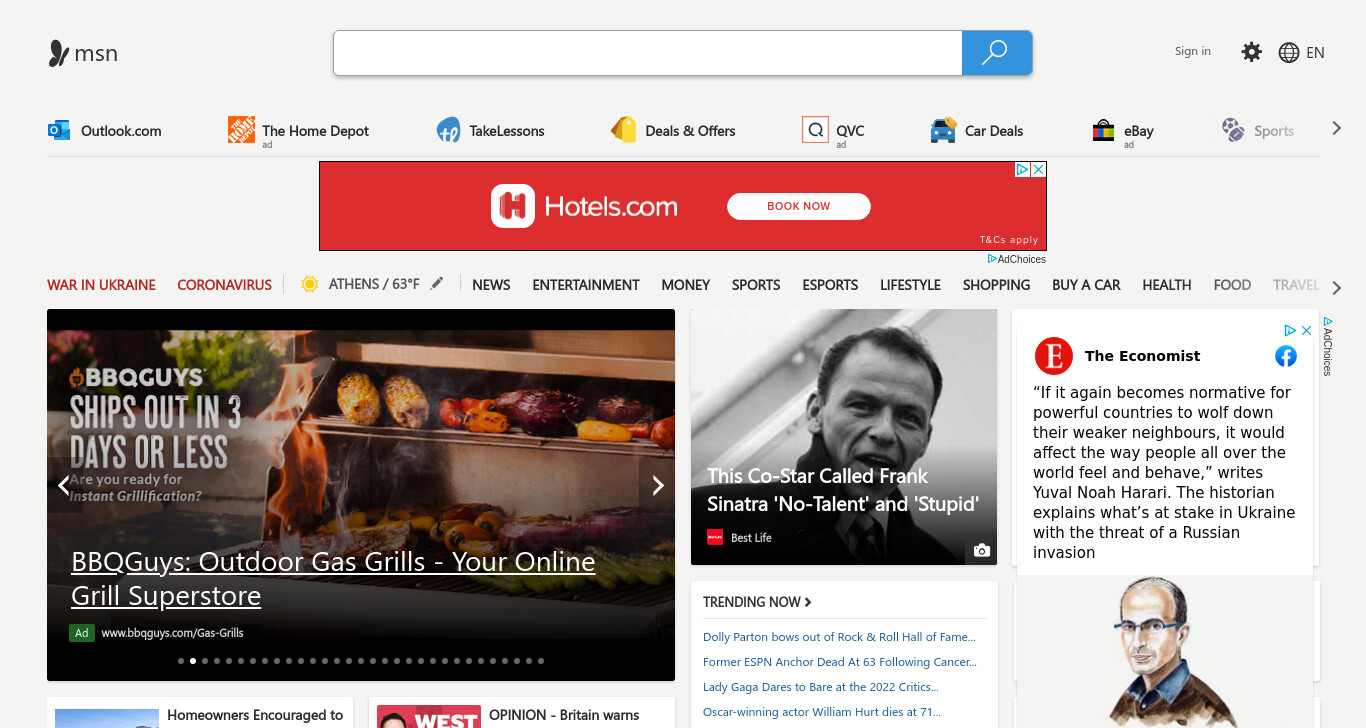
Task: Edit location with pencil icon
Action: pos(436,284)
